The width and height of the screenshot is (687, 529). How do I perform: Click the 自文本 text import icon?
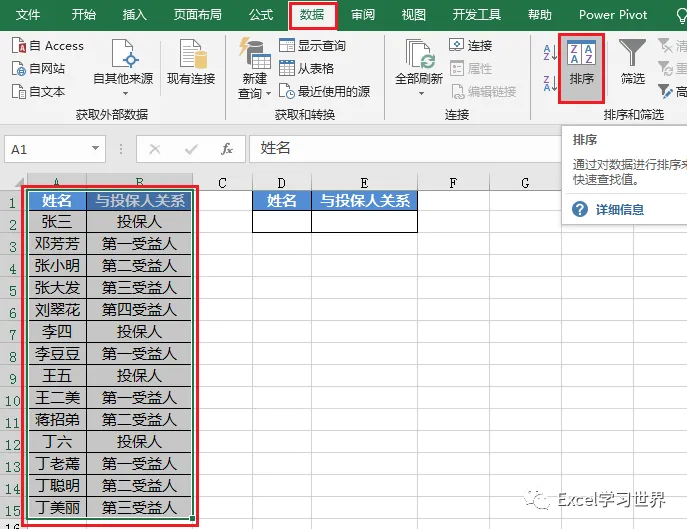pos(19,92)
